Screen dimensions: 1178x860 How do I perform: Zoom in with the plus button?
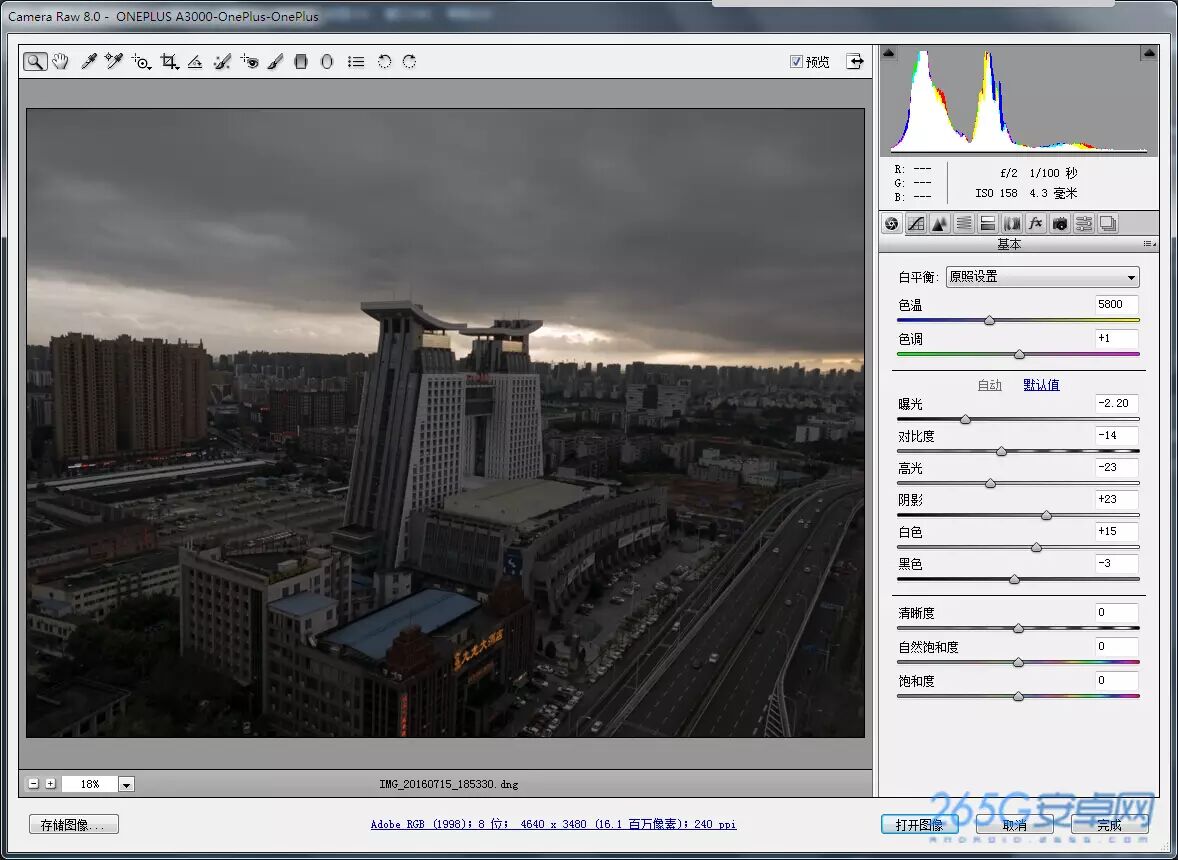(50, 783)
